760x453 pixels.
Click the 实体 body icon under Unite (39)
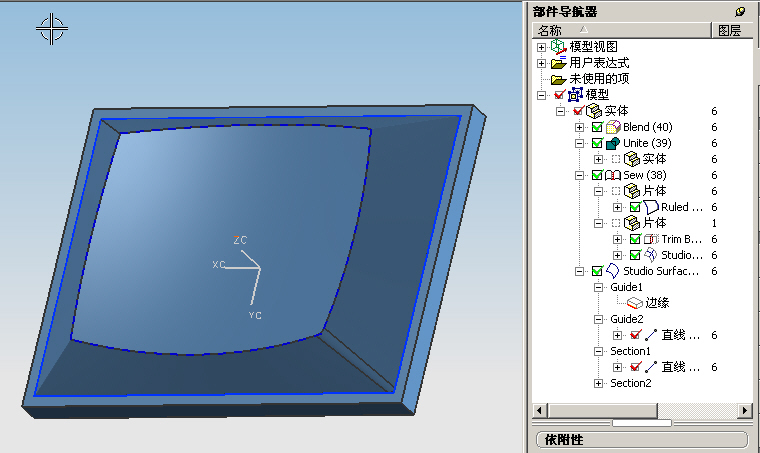632,159
